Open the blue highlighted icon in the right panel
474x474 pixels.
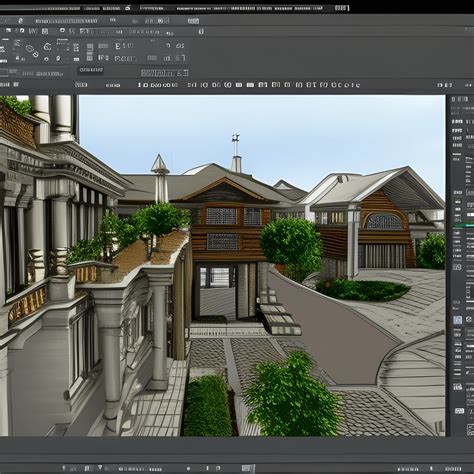pyautogui.click(x=458, y=320)
